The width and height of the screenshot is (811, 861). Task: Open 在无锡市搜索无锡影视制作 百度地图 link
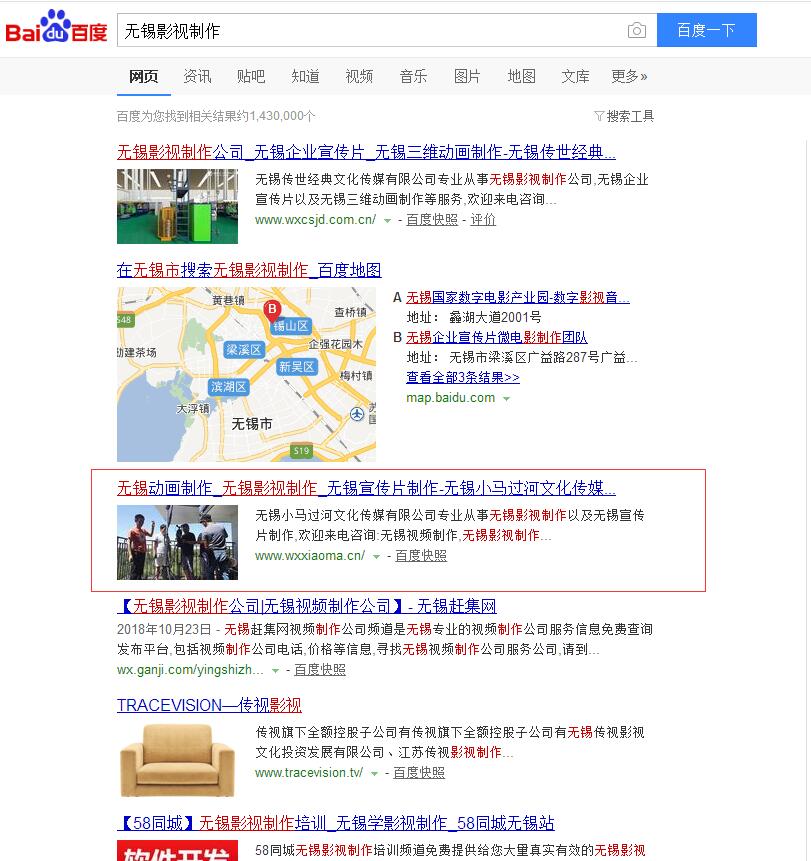coord(249,270)
